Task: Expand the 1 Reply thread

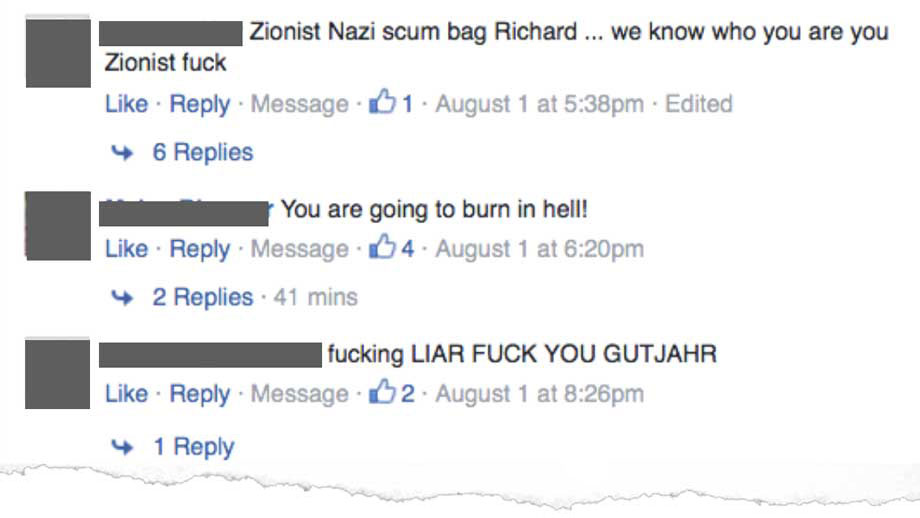Action: point(193,447)
